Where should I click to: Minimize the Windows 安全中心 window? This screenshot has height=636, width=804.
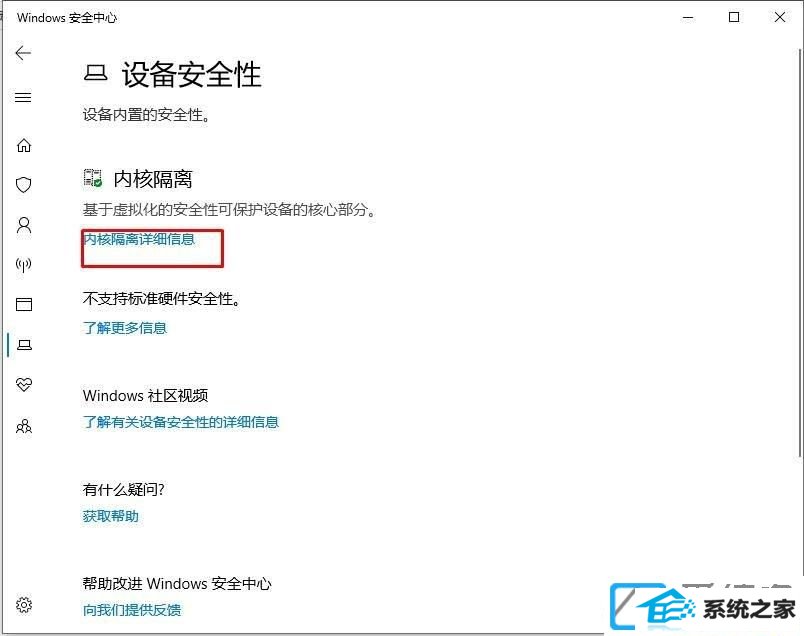coord(688,17)
